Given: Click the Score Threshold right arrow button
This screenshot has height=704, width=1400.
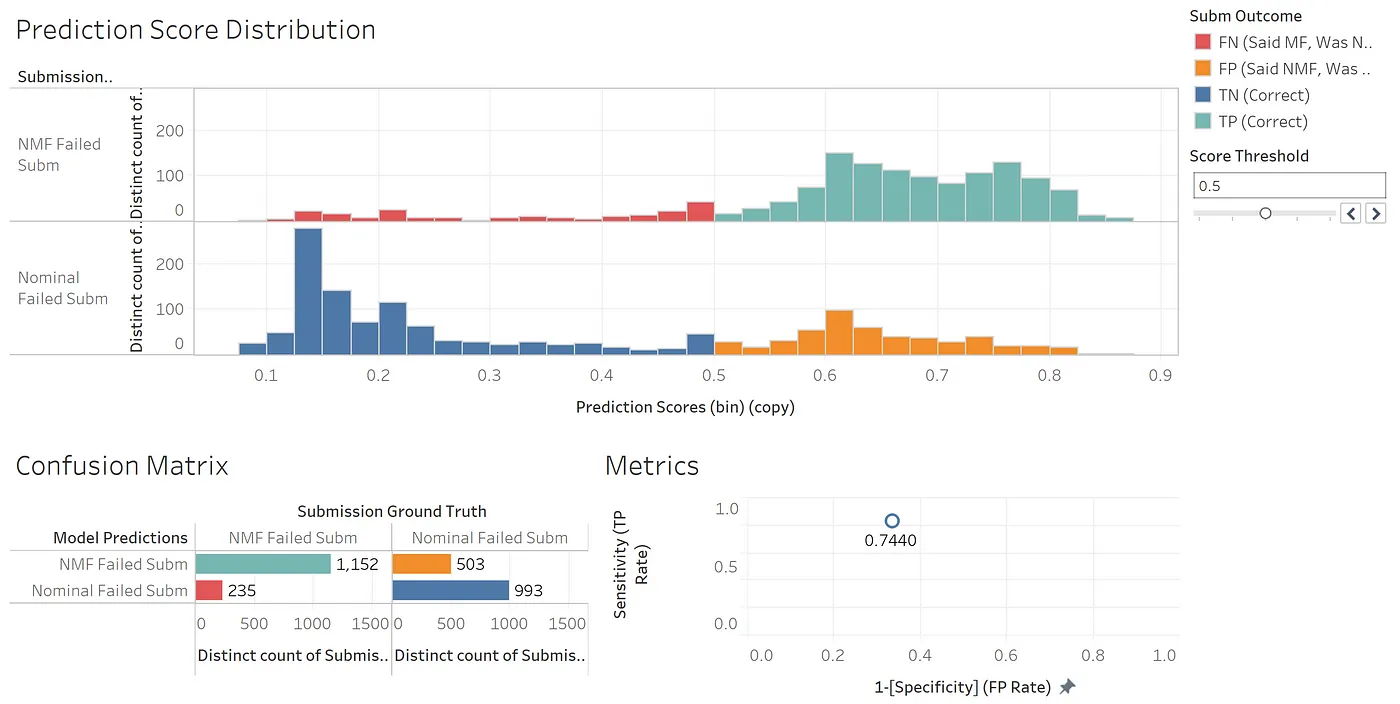Looking at the screenshot, I should (1376, 213).
